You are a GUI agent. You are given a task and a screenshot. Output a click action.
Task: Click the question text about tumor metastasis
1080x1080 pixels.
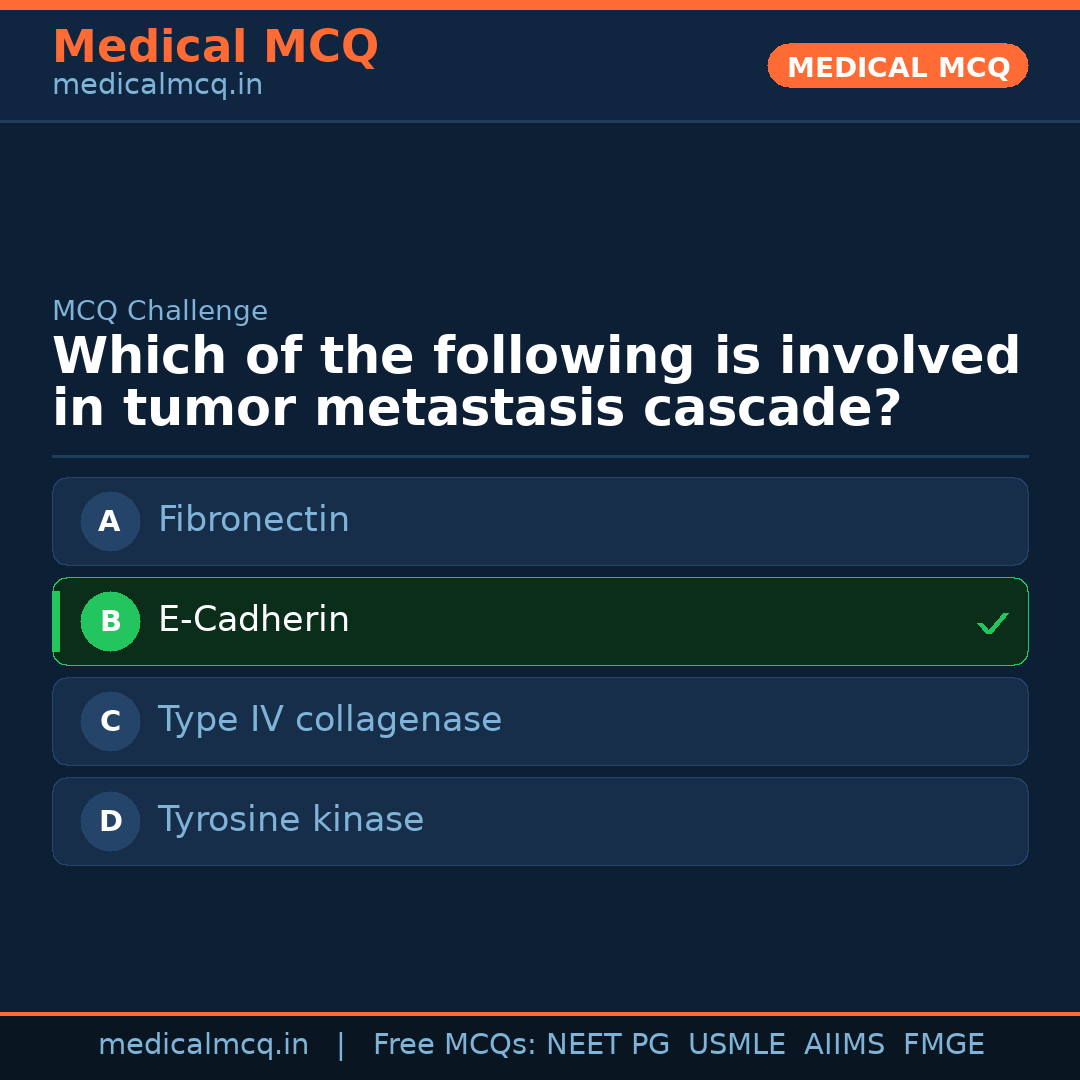point(535,380)
